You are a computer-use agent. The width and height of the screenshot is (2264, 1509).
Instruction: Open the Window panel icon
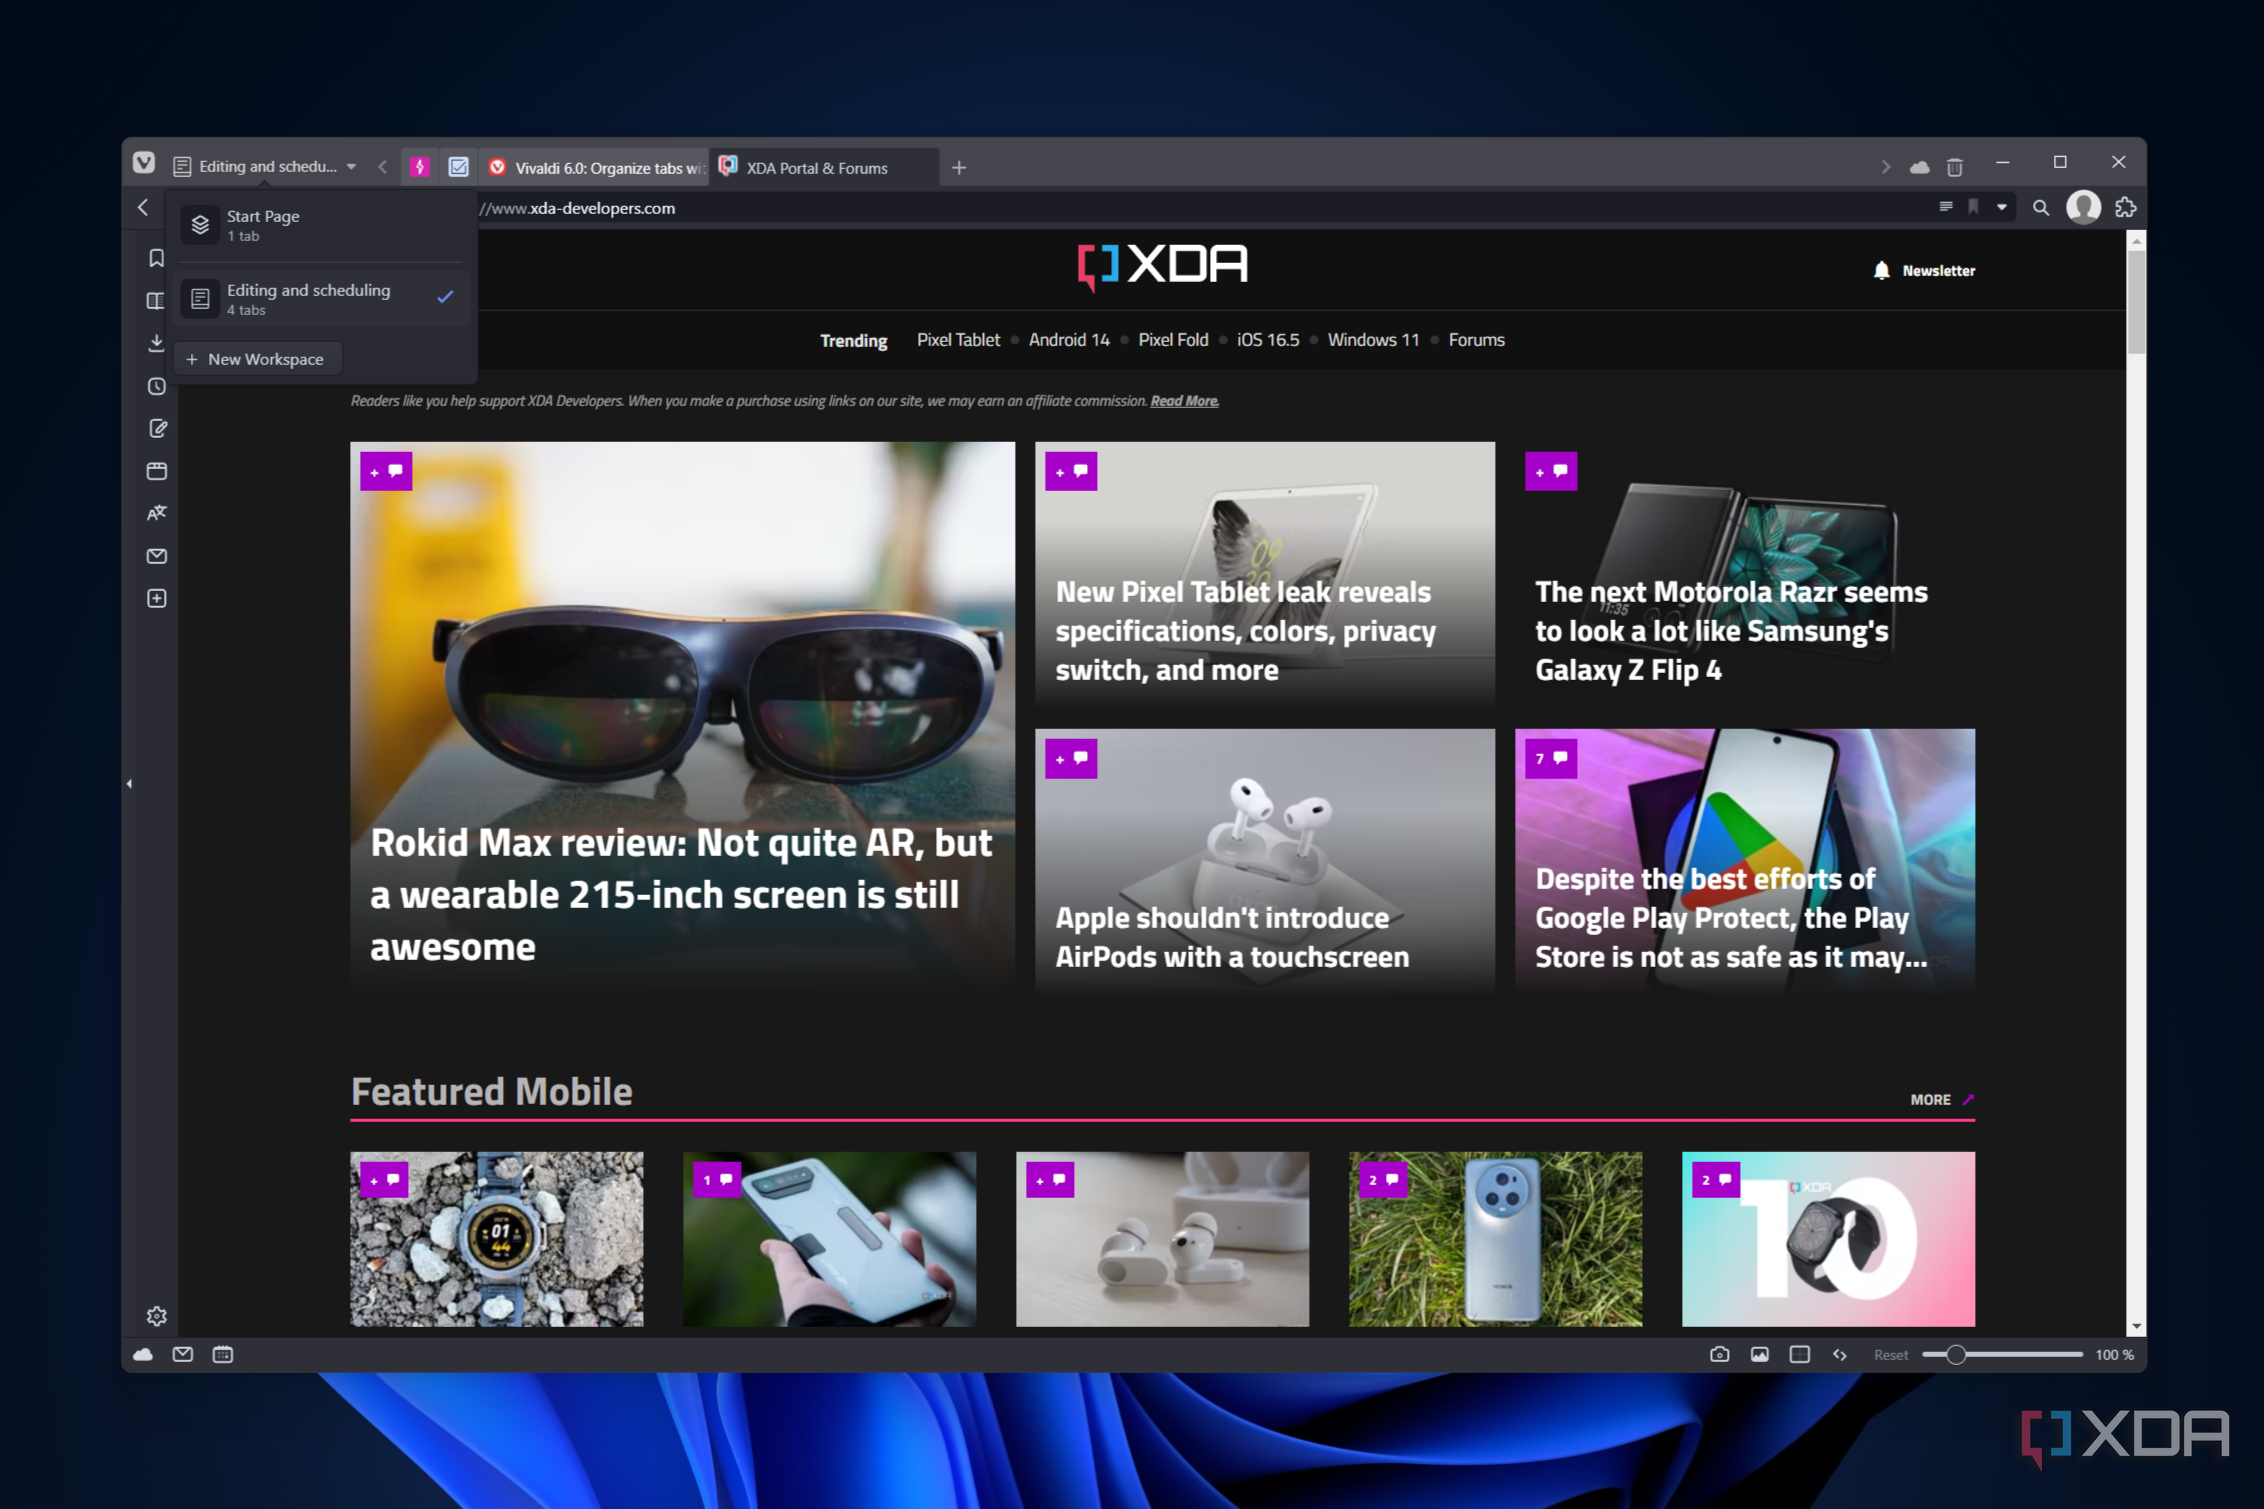pos(156,471)
